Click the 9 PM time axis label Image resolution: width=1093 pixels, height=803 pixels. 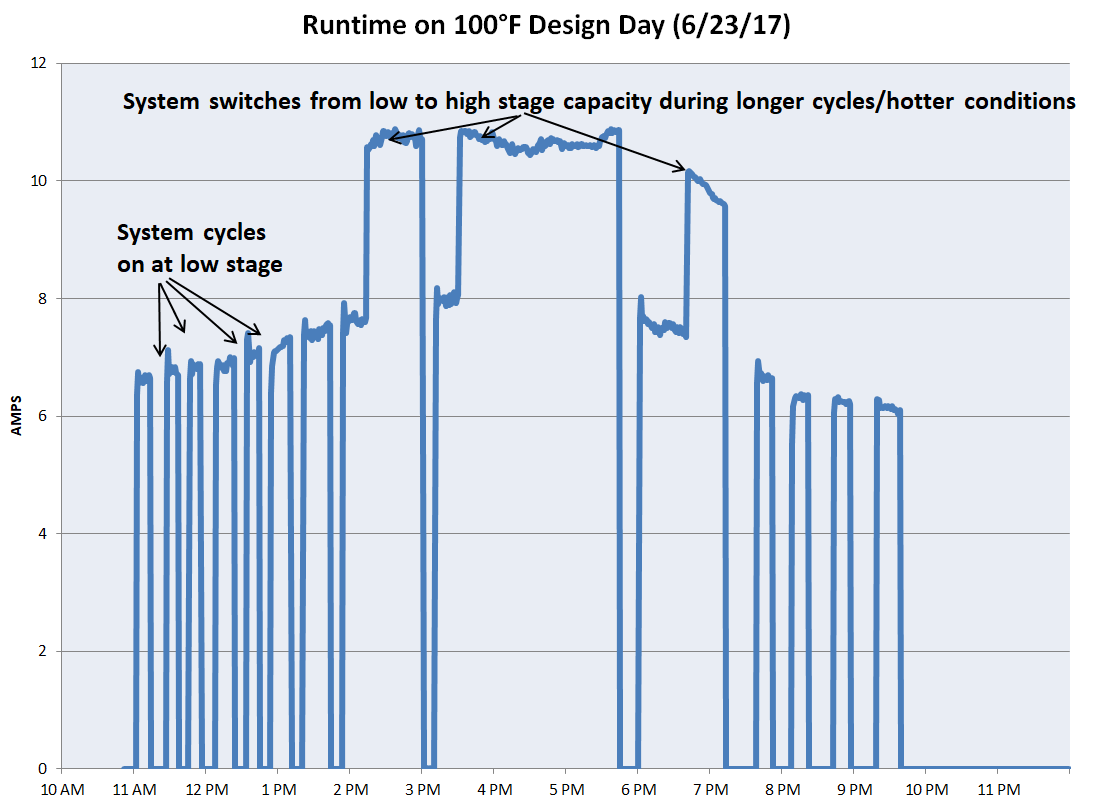pyautogui.click(x=853, y=789)
